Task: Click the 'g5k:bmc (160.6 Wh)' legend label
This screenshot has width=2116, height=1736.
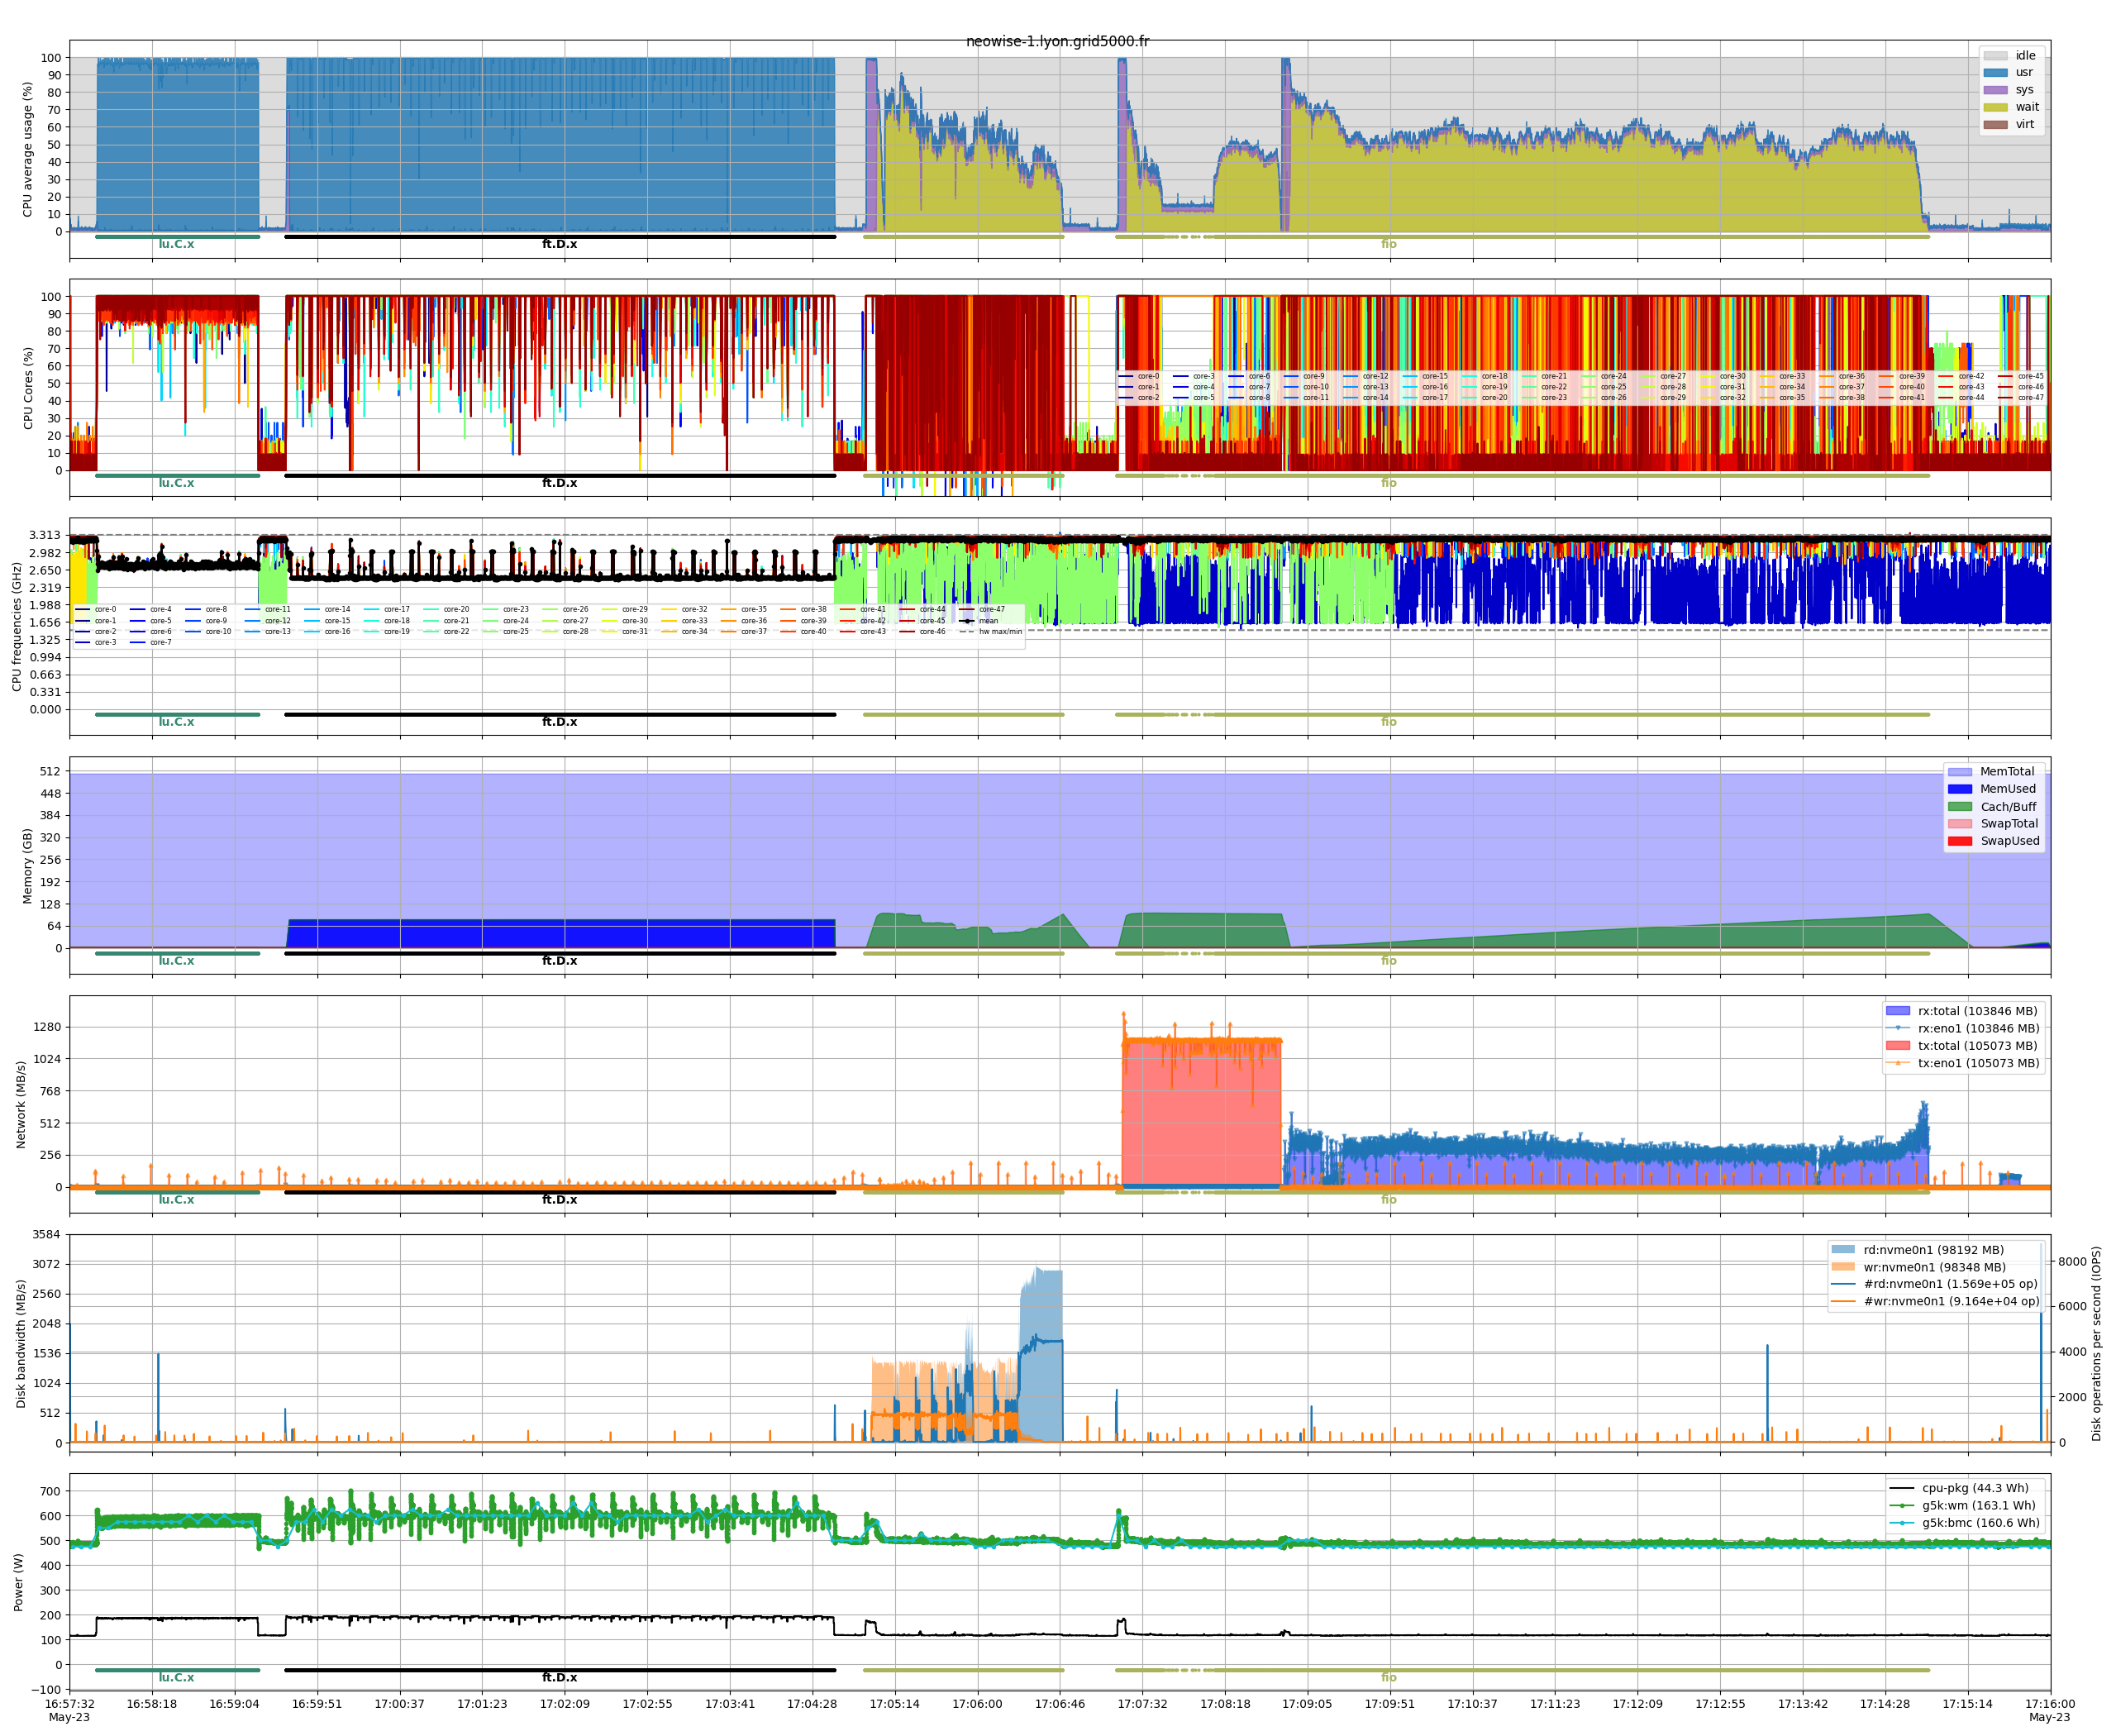Action: 1980,1523
